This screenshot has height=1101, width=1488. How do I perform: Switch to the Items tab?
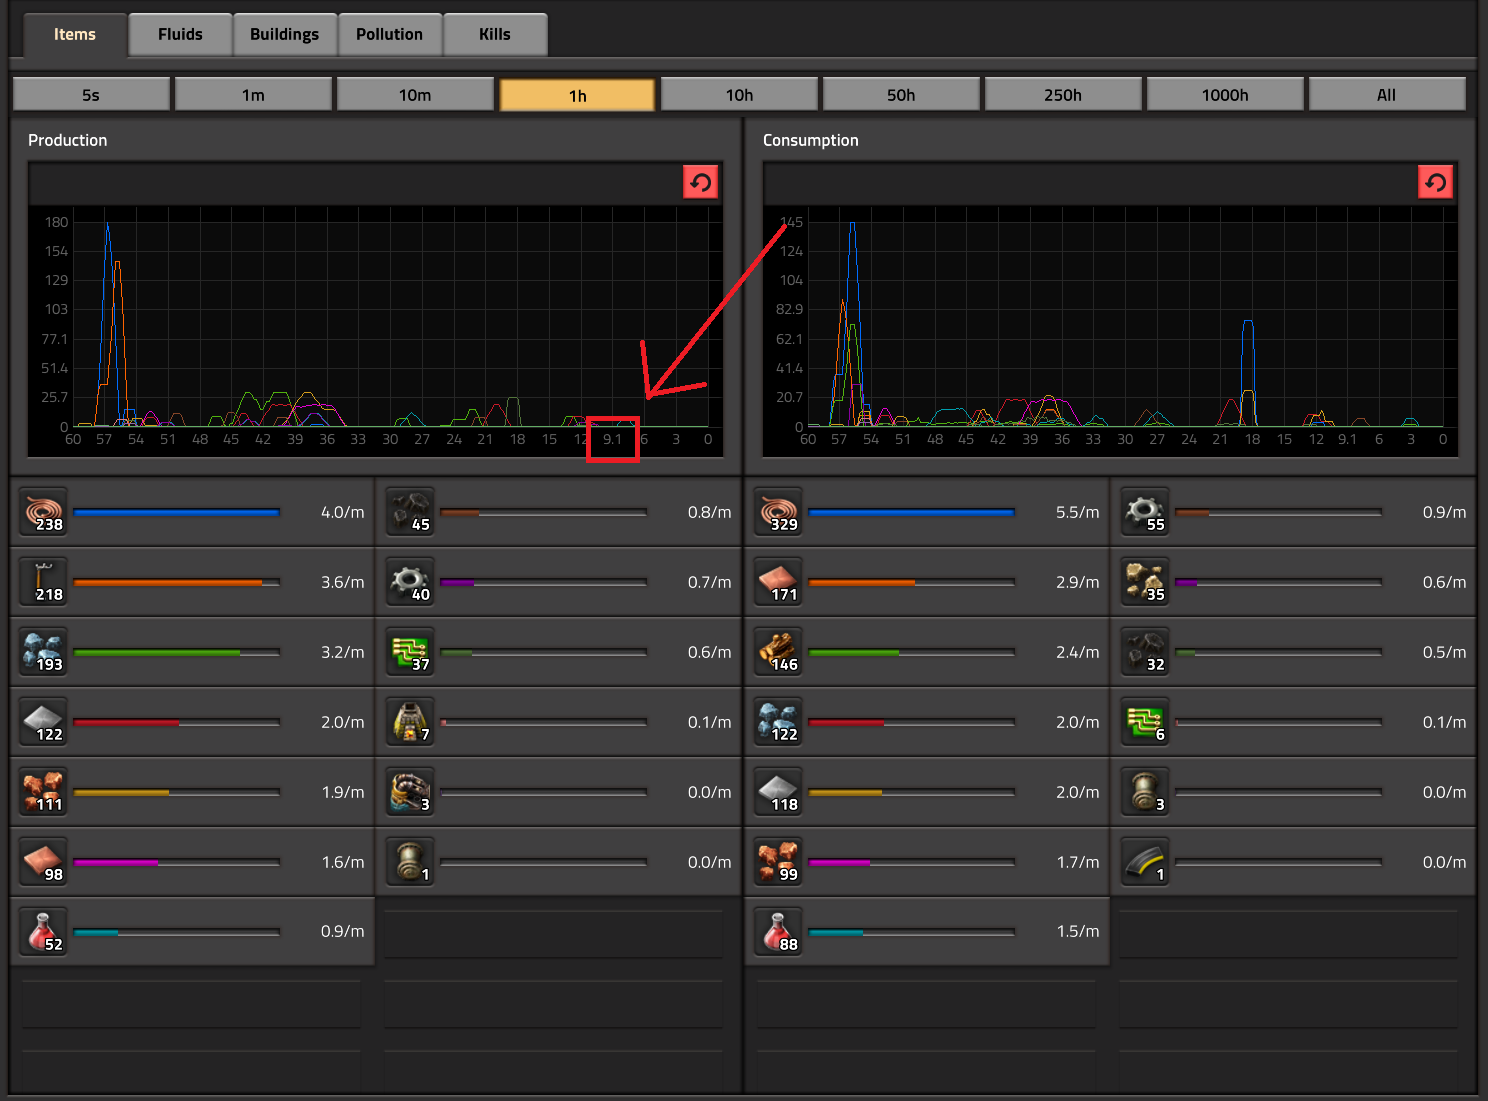75,35
